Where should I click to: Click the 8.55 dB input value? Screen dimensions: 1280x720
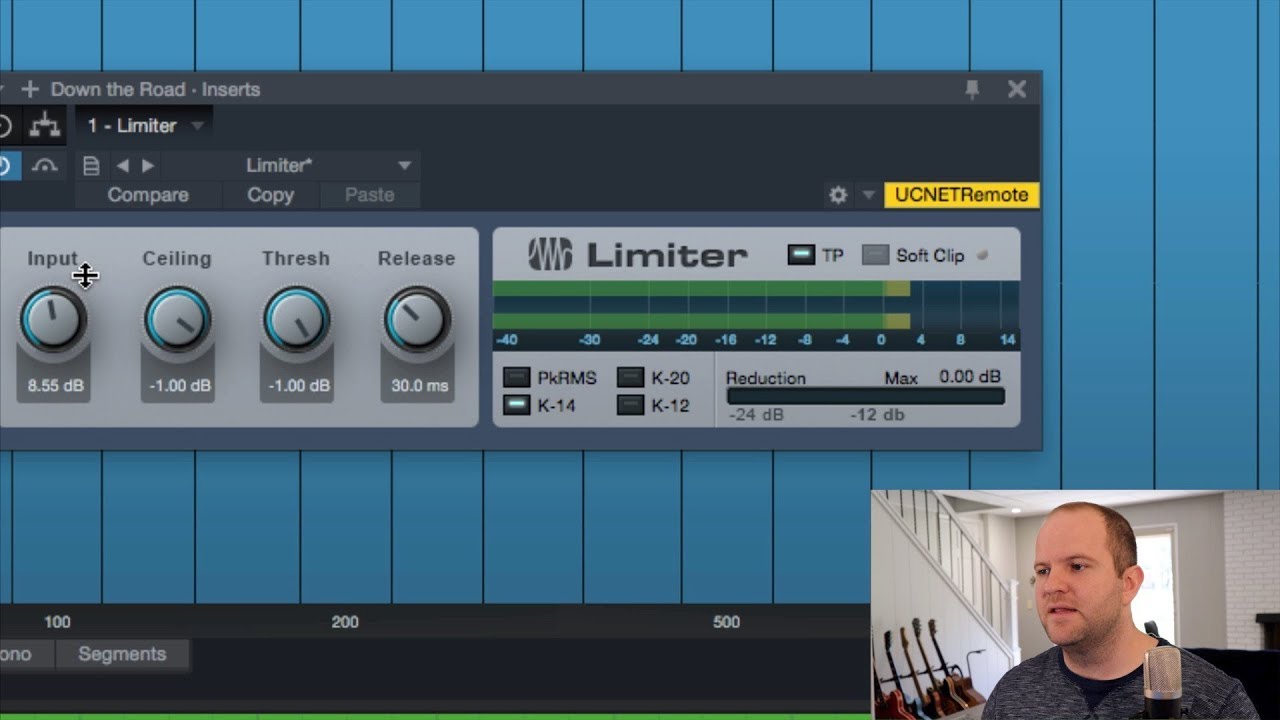(x=54, y=386)
